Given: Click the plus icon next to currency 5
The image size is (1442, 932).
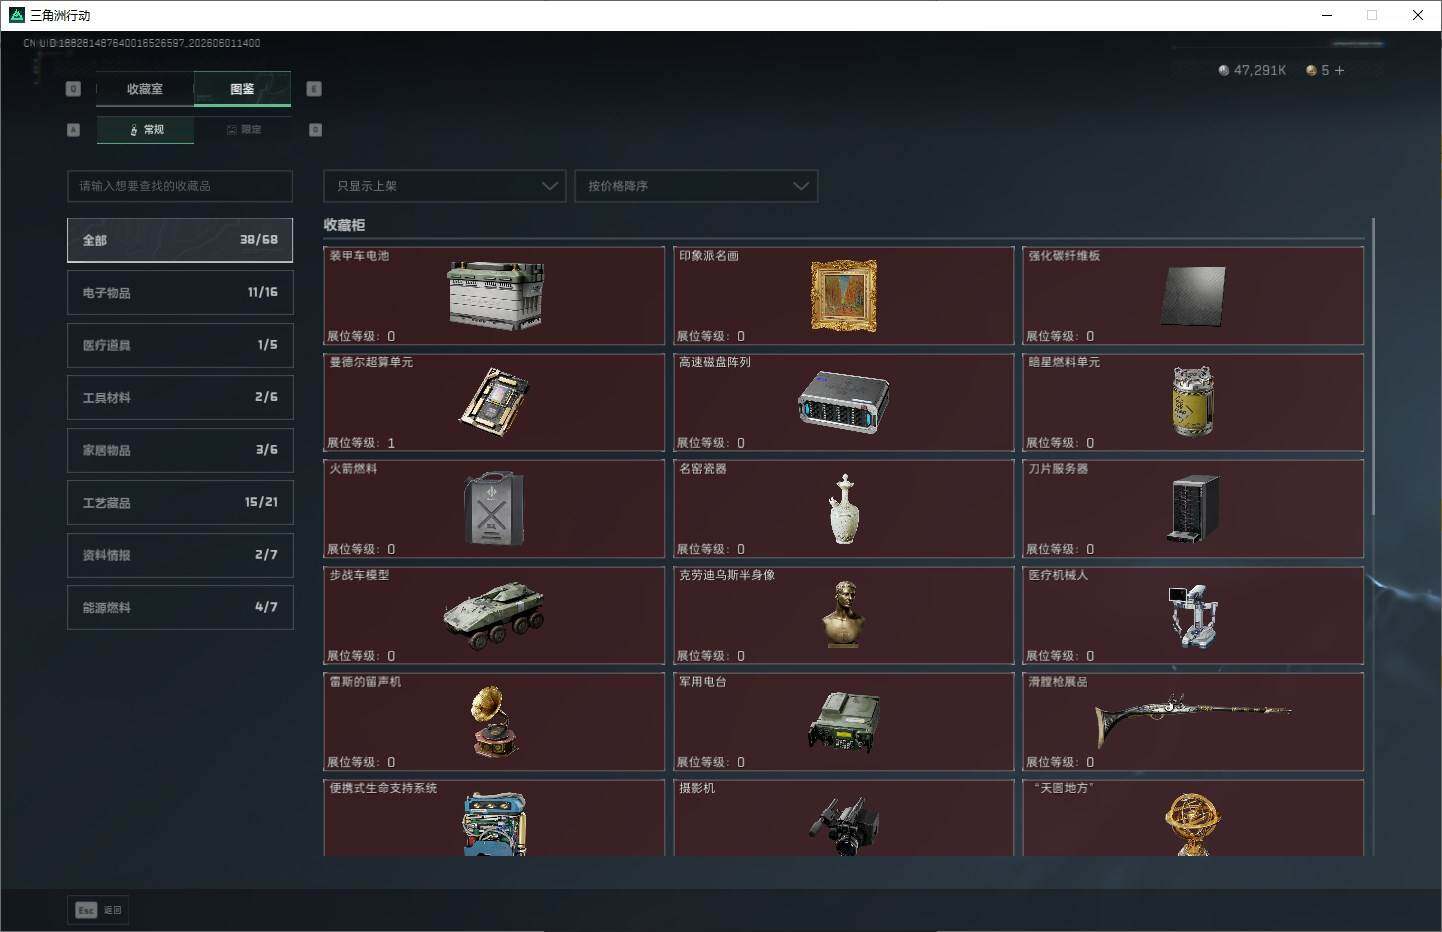Looking at the screenshot, I should click(x=1339, y=70).
